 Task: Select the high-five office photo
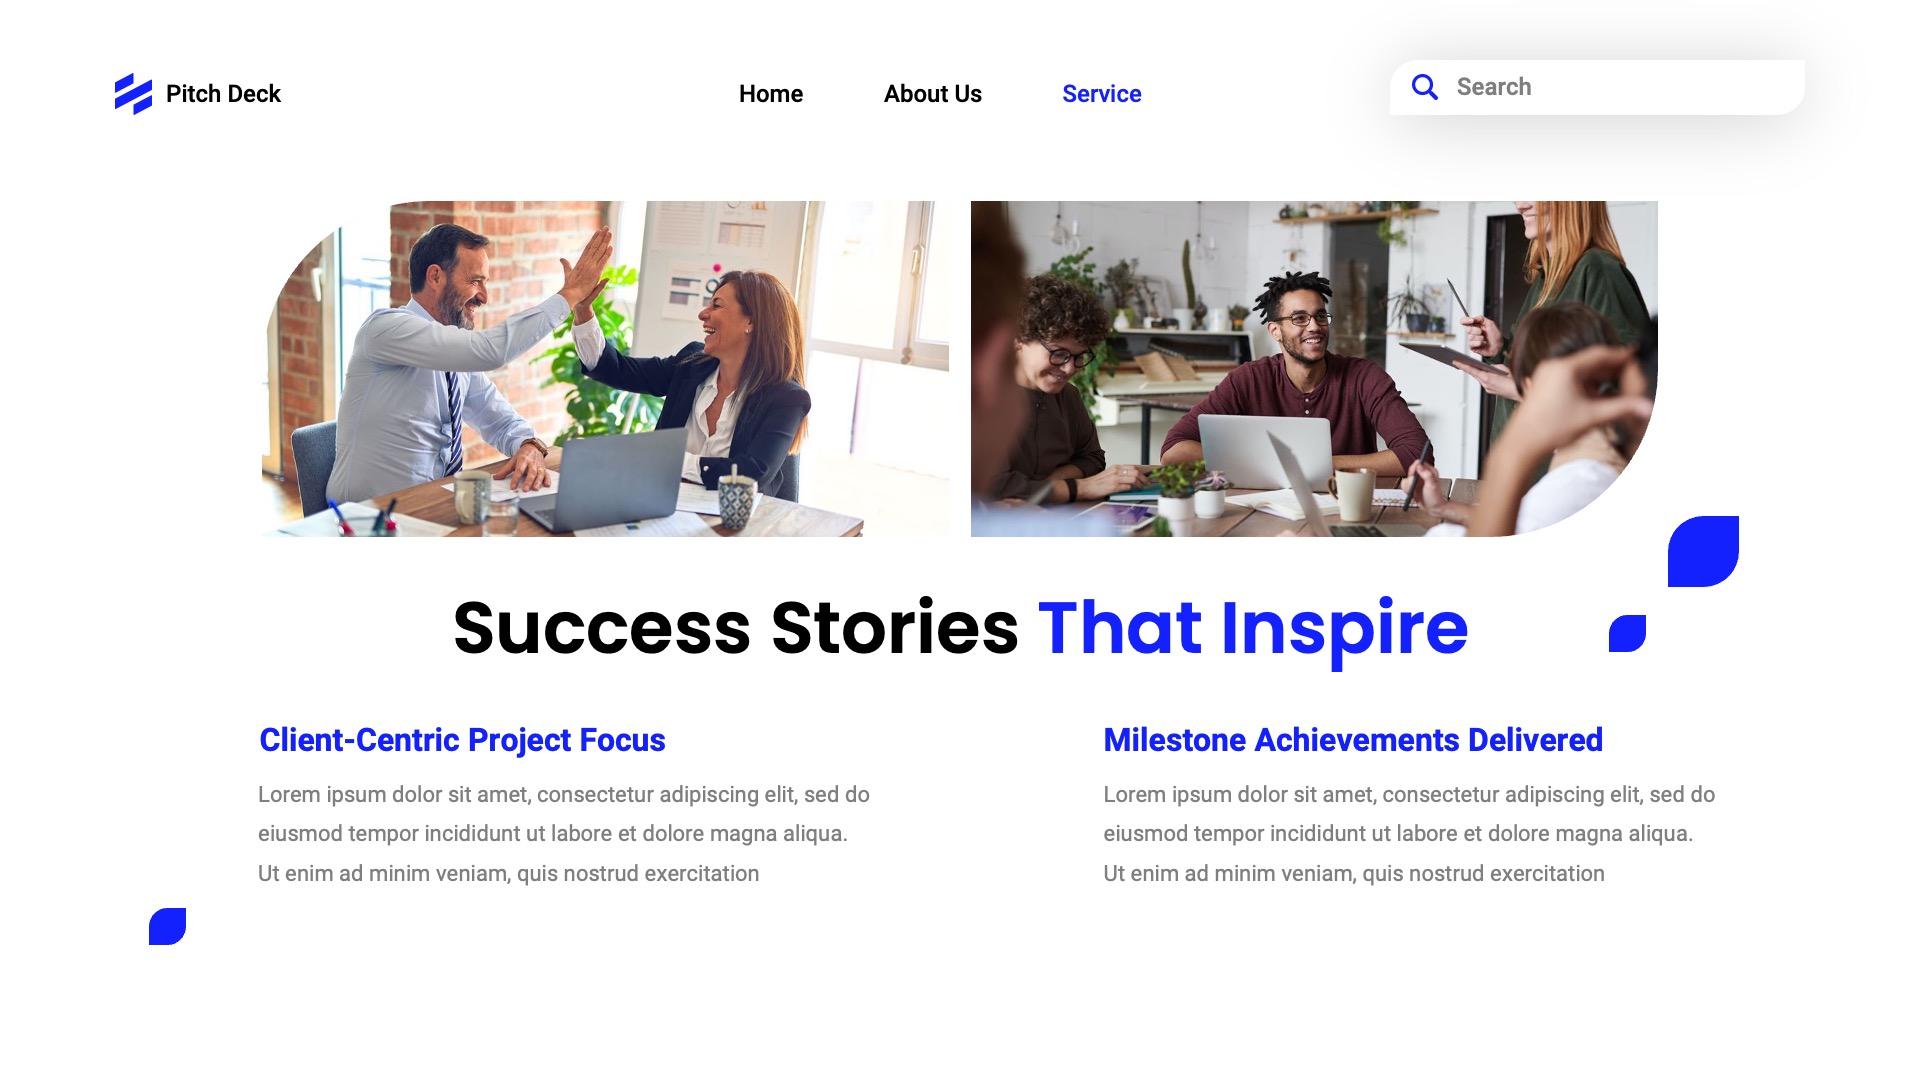(x=605, y=369)
